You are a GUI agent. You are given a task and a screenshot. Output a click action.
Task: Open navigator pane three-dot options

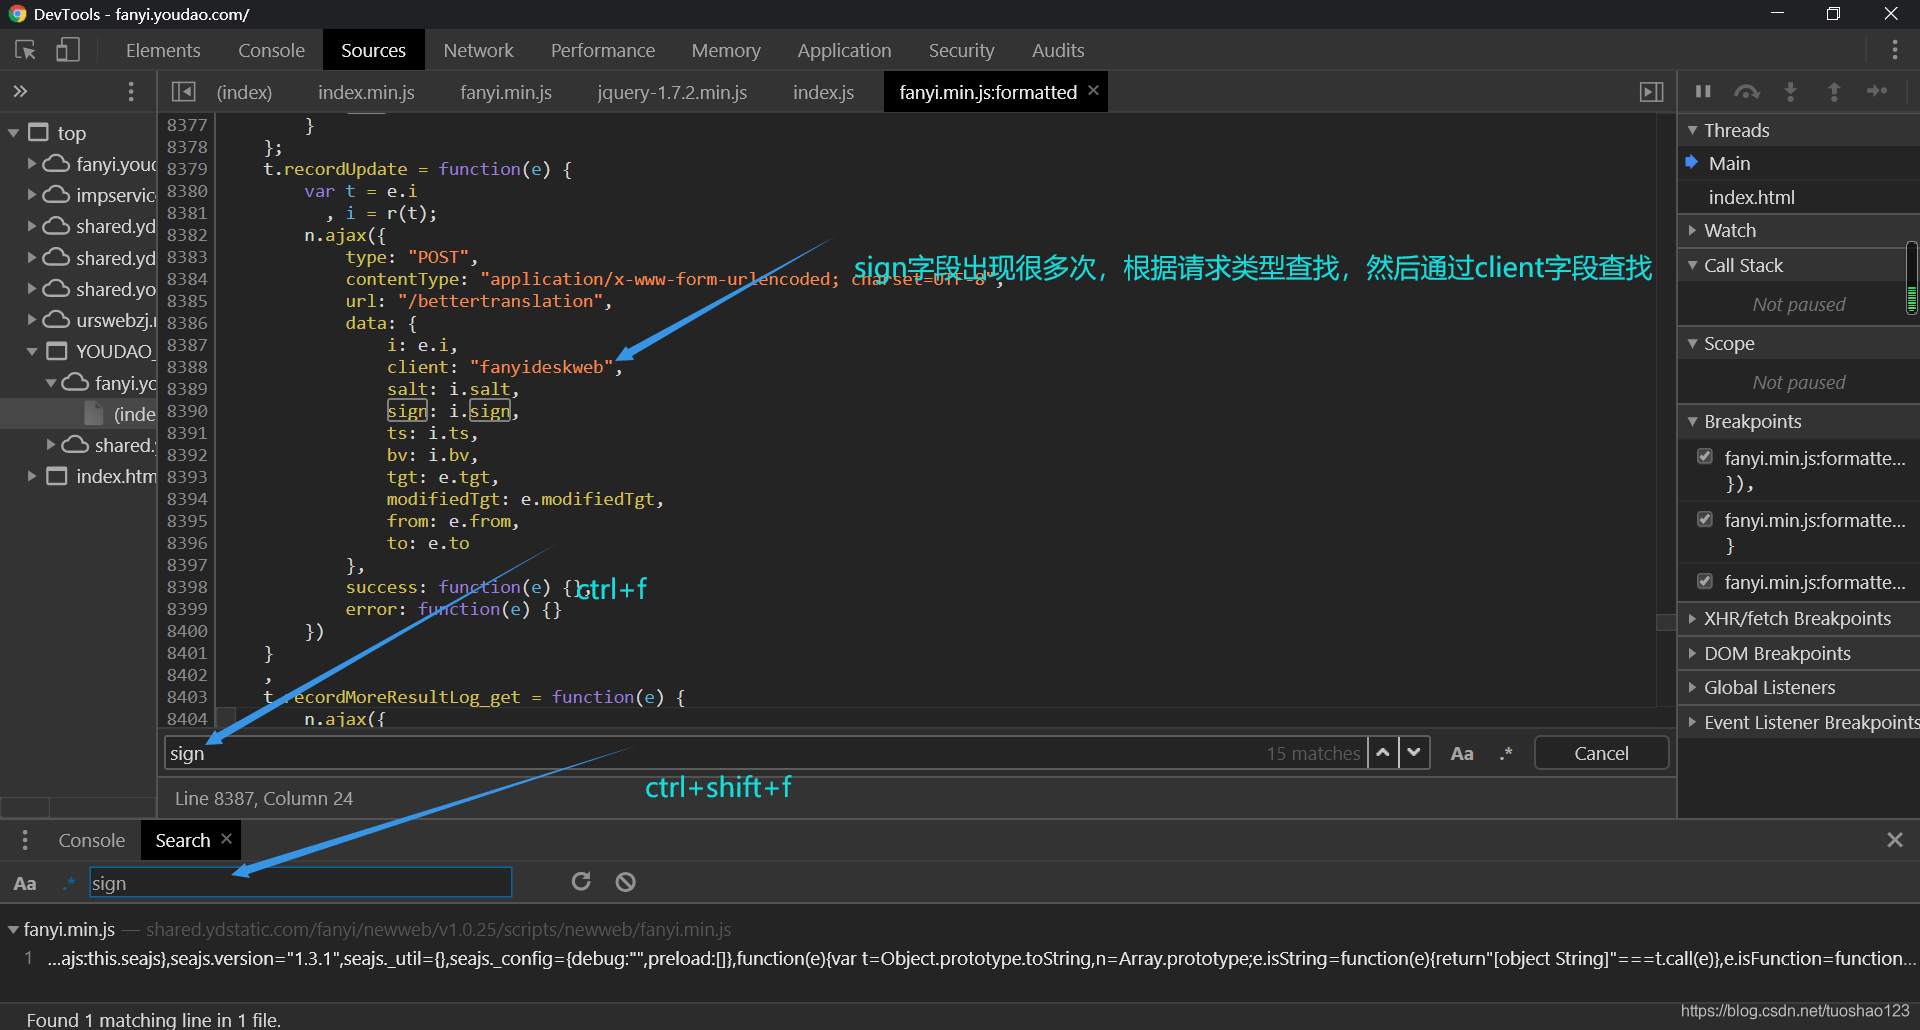pyautogui.click(x=131, y=92)
